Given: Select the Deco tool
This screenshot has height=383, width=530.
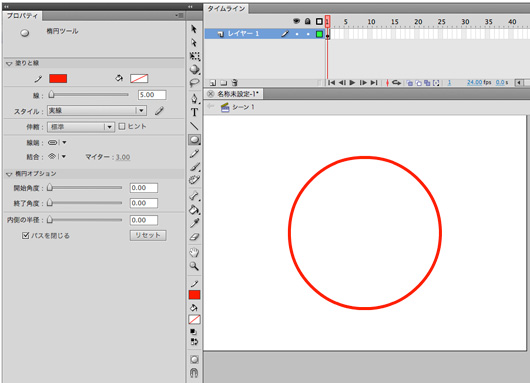Looking at the screenshot, I should tap(194, 180).
